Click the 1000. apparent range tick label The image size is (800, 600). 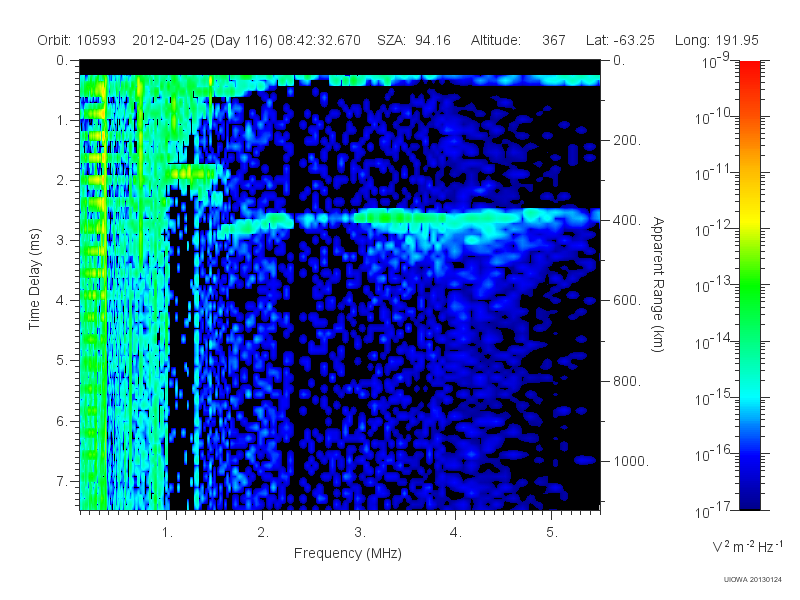pyautogui.click(x=631, y=461)
